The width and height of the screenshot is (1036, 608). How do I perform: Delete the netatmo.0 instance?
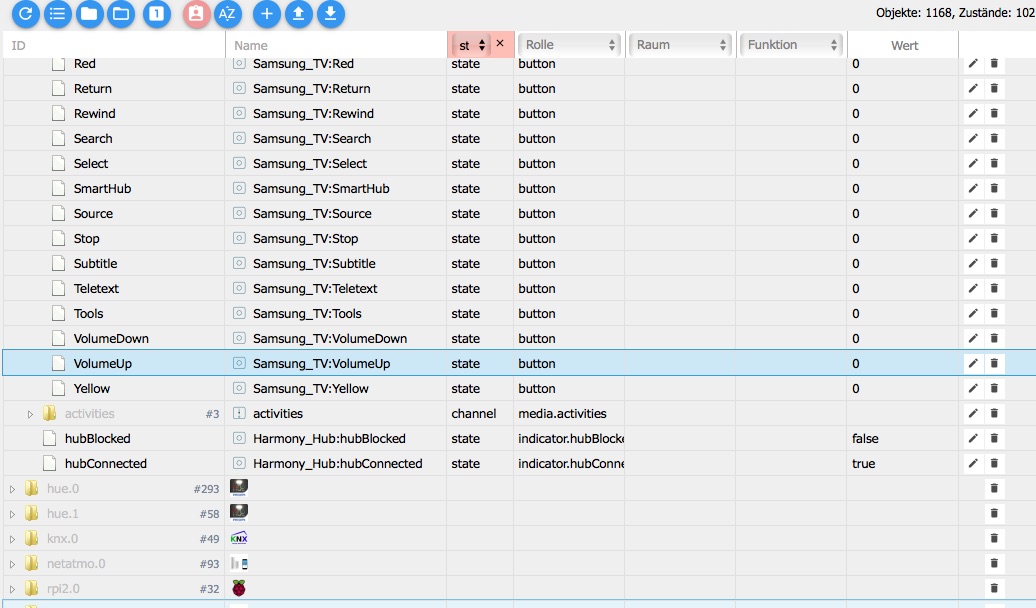[x=994, y=563]
